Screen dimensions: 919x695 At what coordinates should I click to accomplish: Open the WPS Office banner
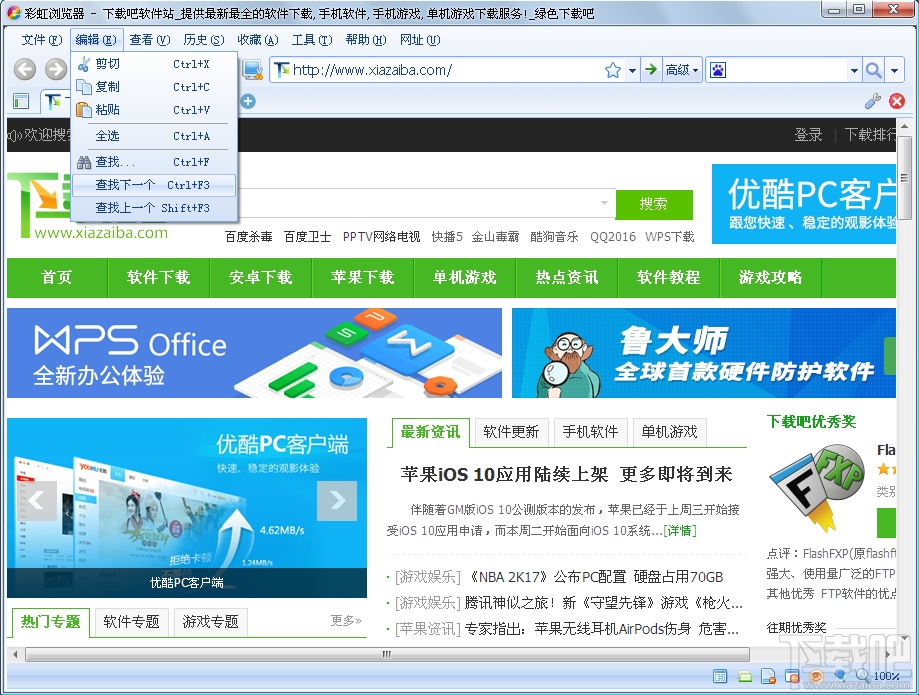point(254,353)
